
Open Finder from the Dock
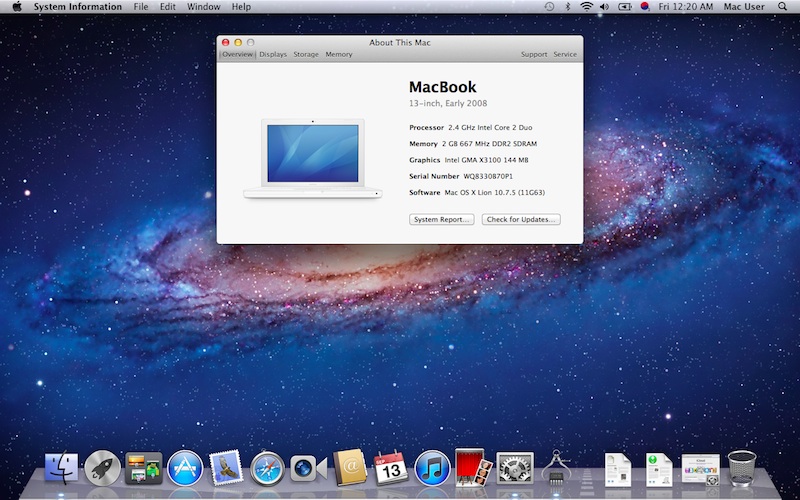(x=62, y=467)
